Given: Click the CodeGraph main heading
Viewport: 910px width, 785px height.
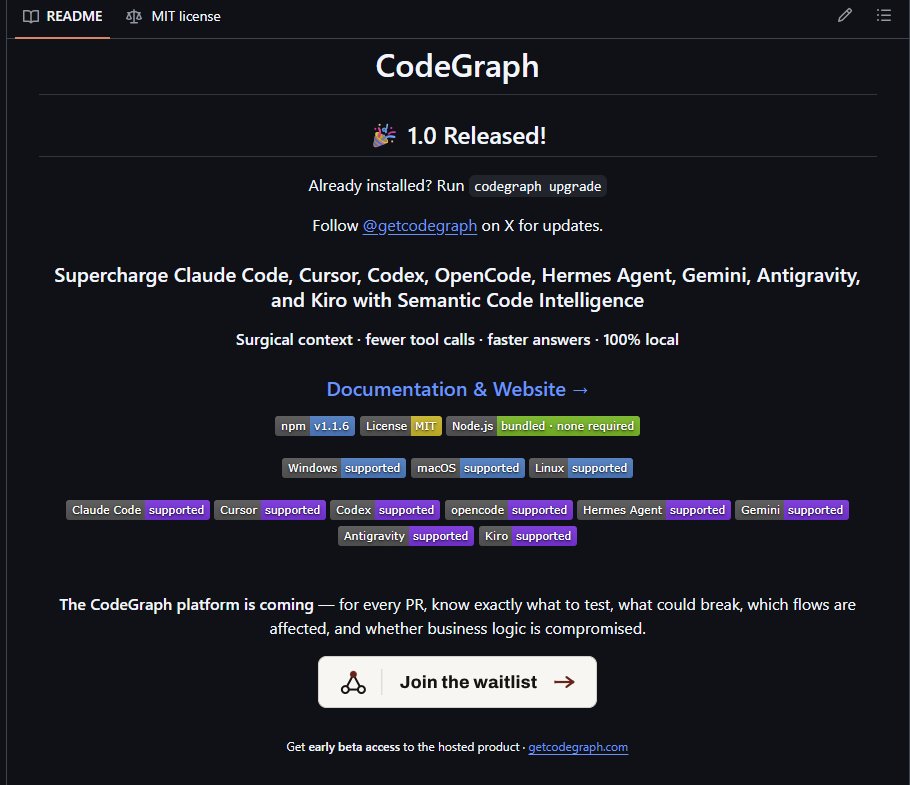Looking at the screenshot, I should [457, 66].
